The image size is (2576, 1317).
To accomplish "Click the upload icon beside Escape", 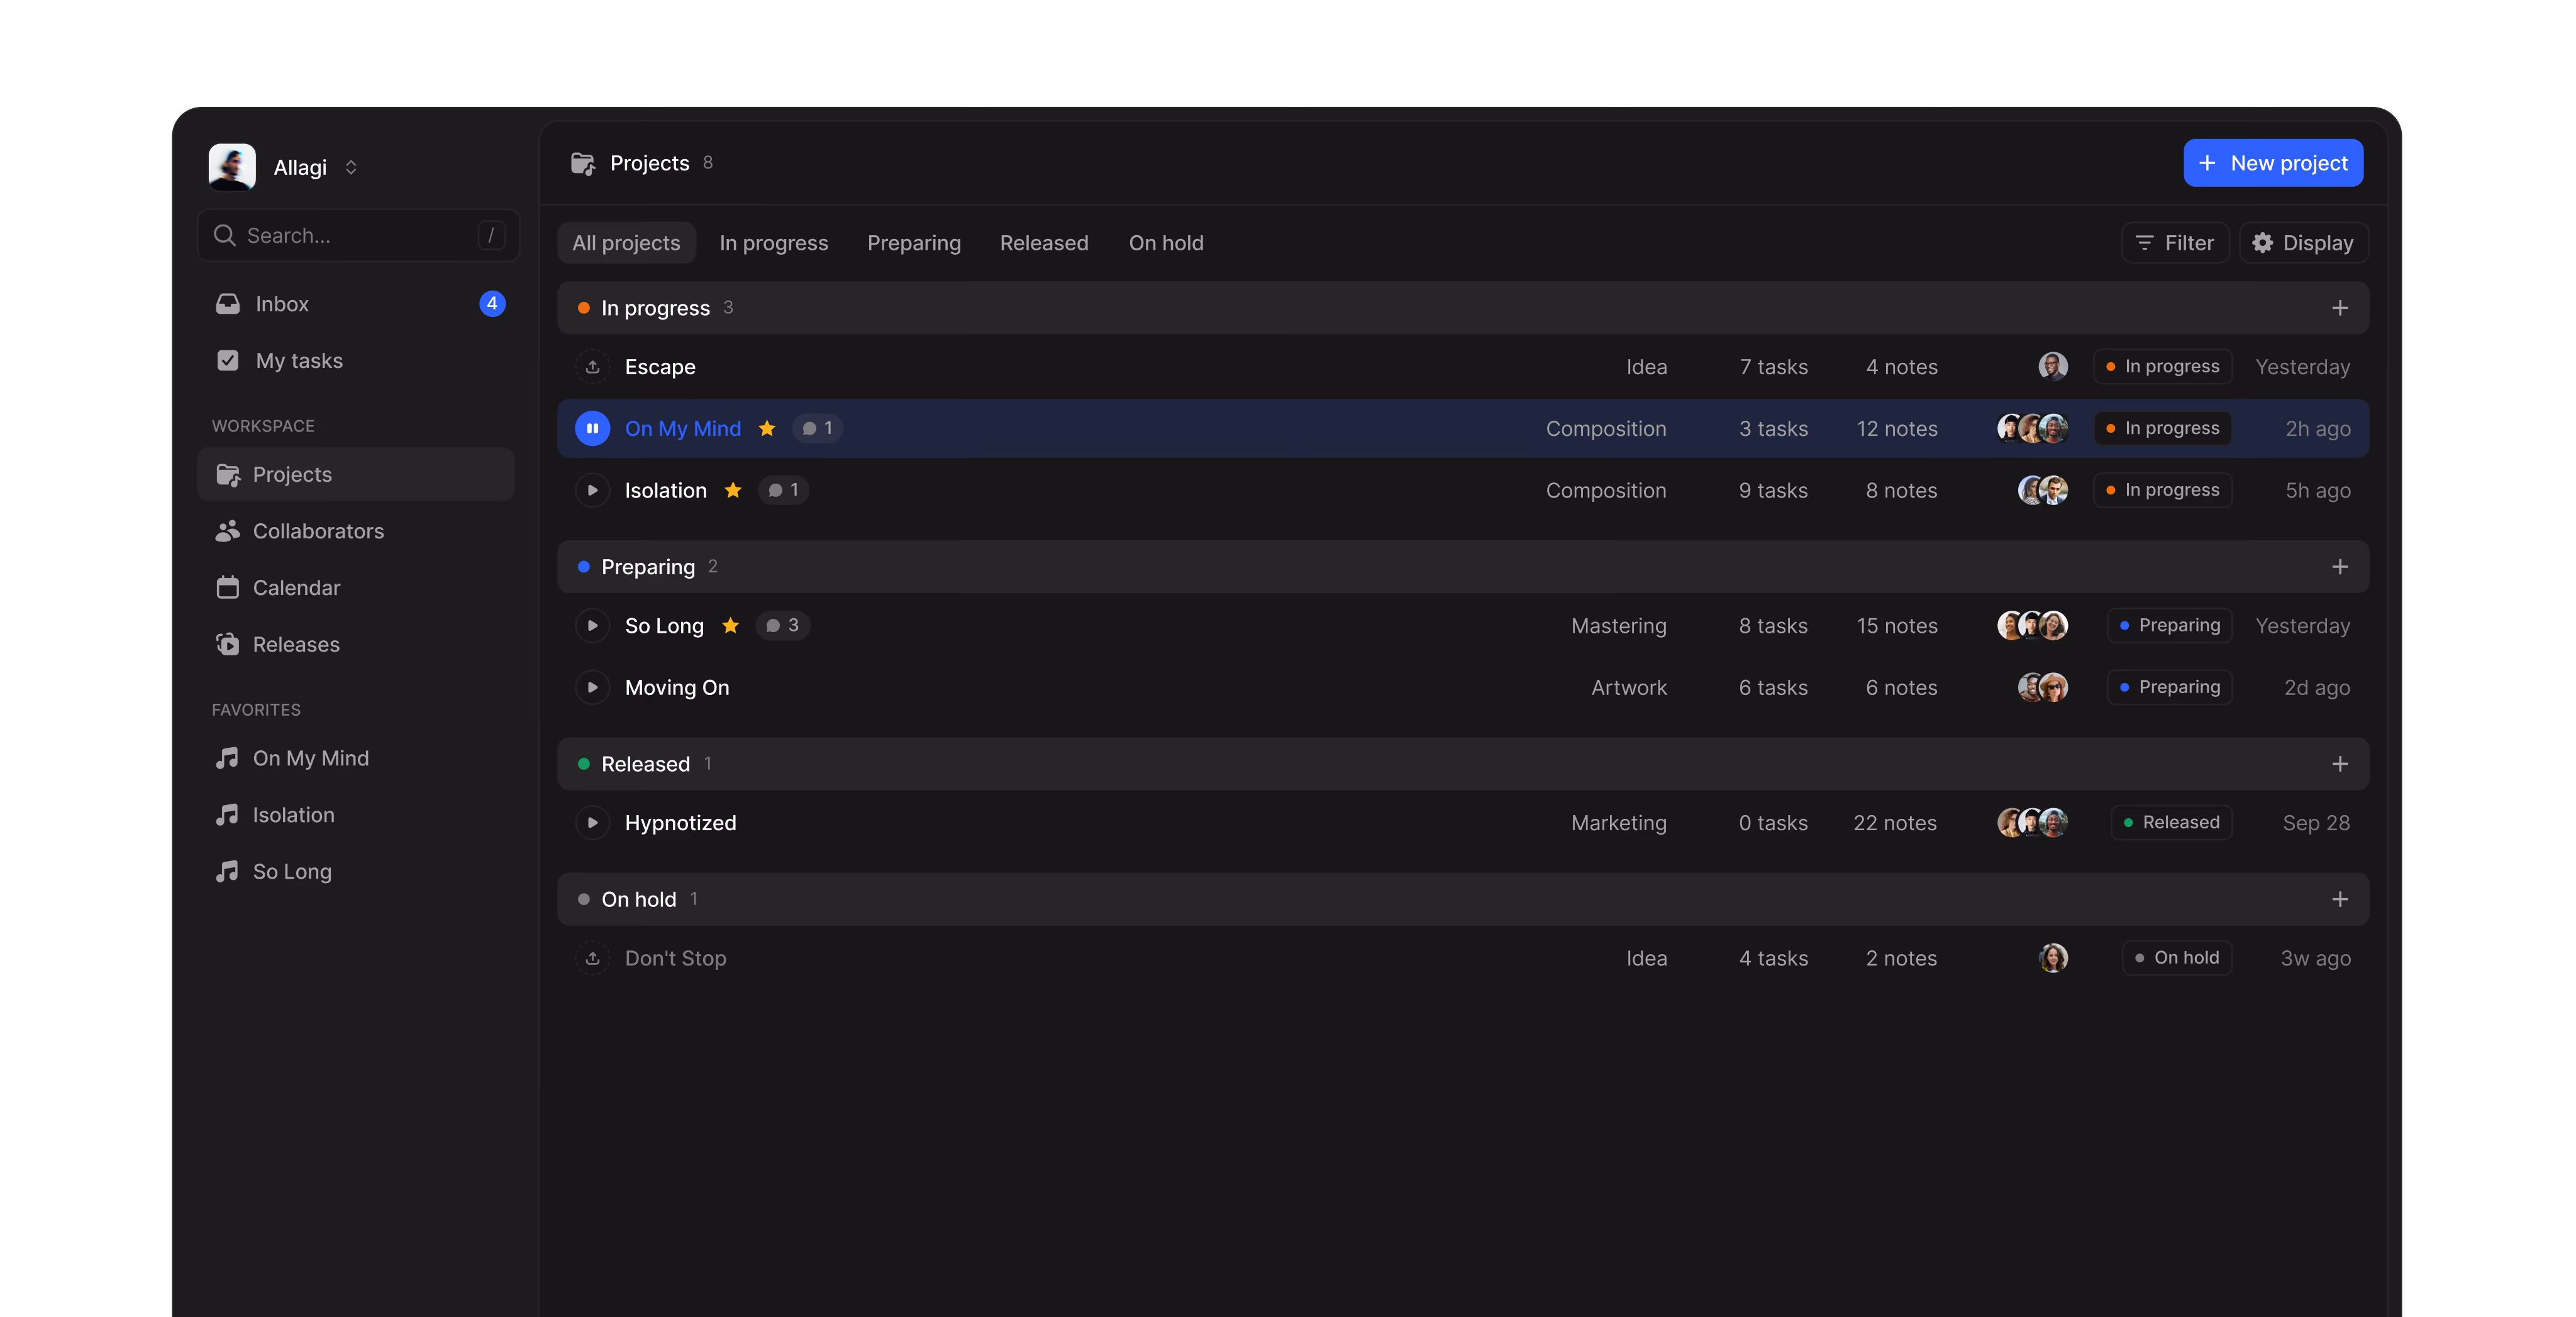I will tap(592, 367).
